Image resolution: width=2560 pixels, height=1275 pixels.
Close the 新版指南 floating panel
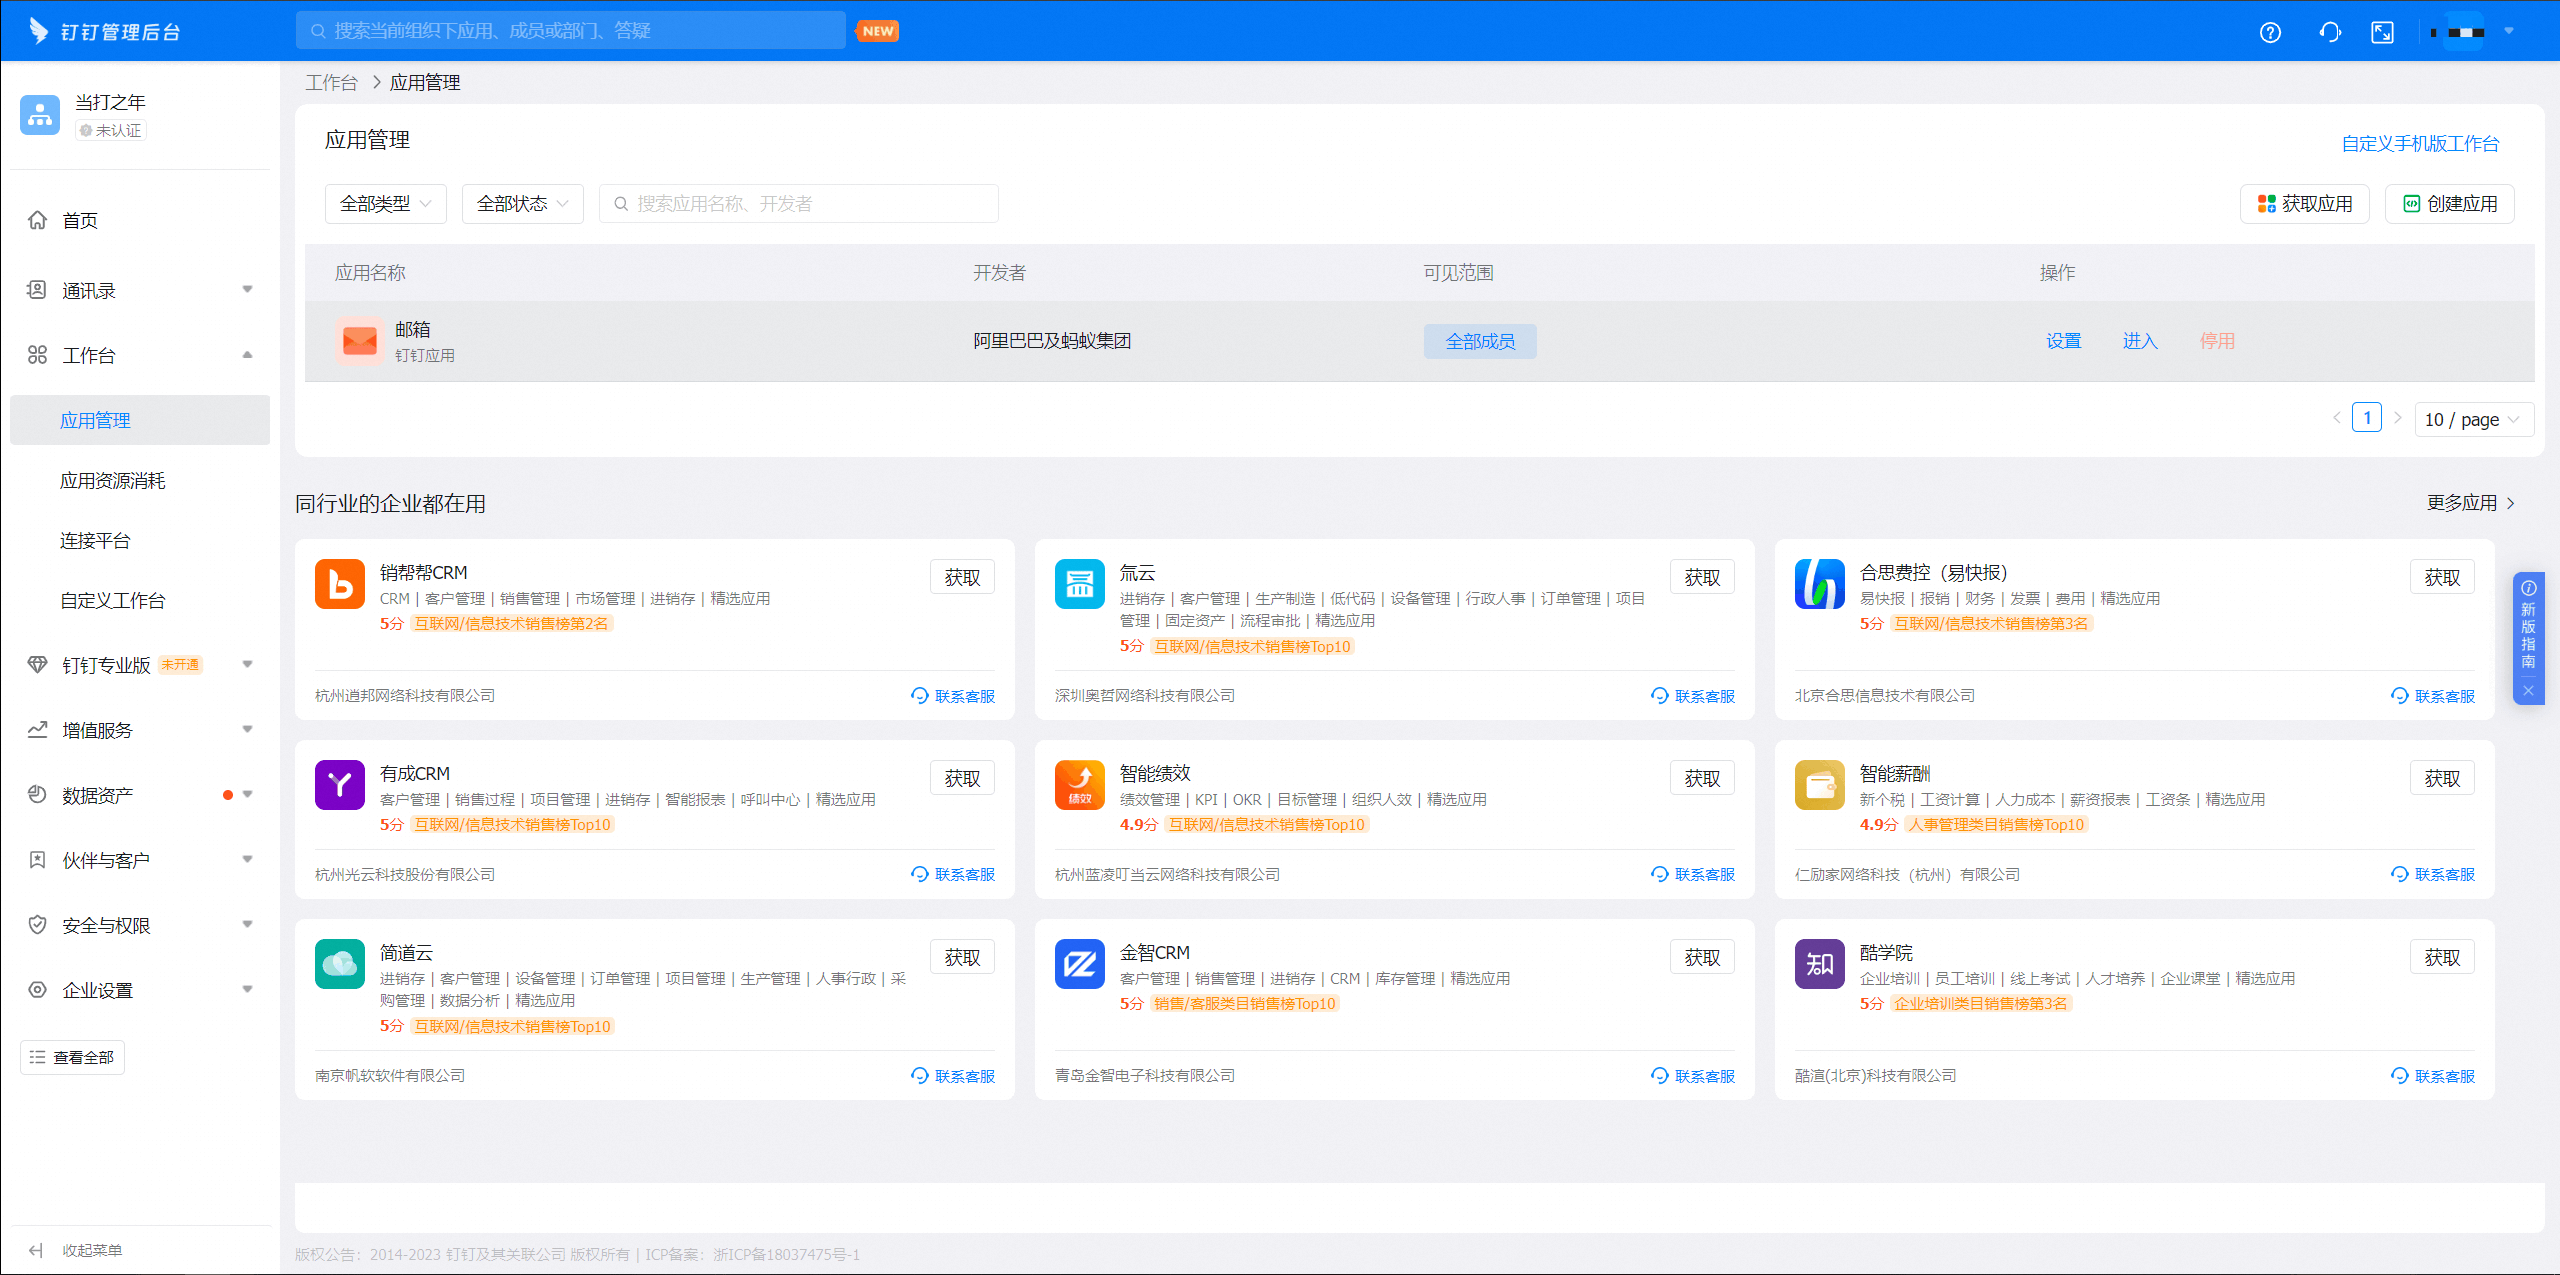(x=2528, y=691)
